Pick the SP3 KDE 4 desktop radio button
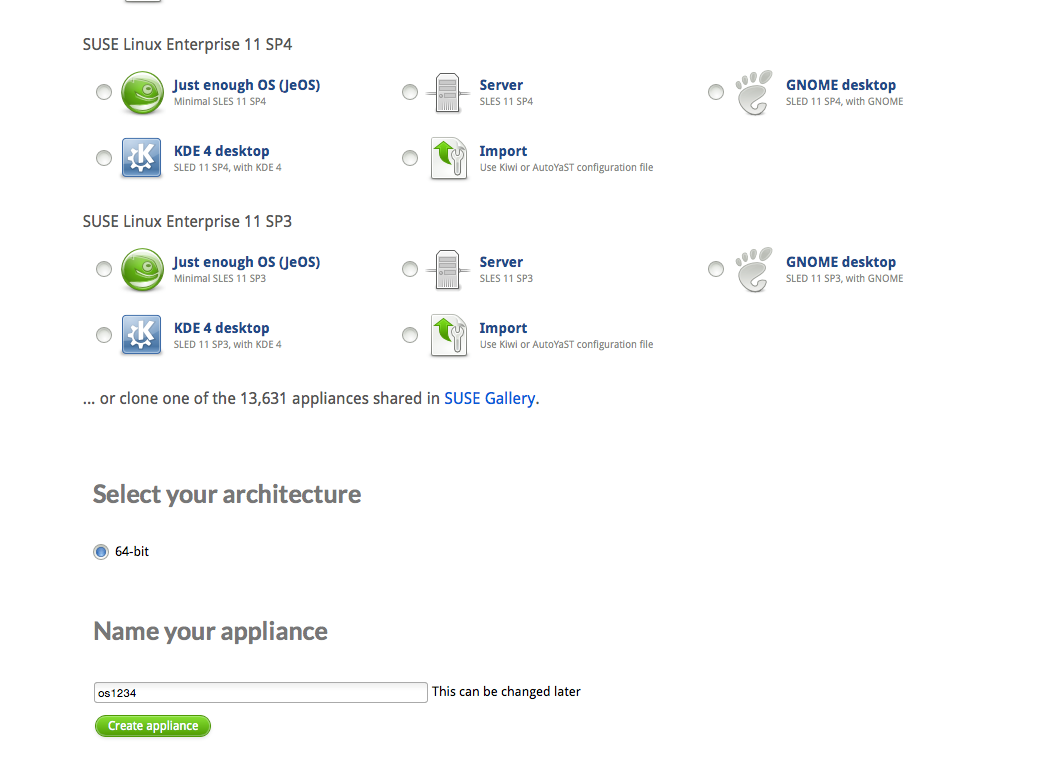 click(104, 335)
